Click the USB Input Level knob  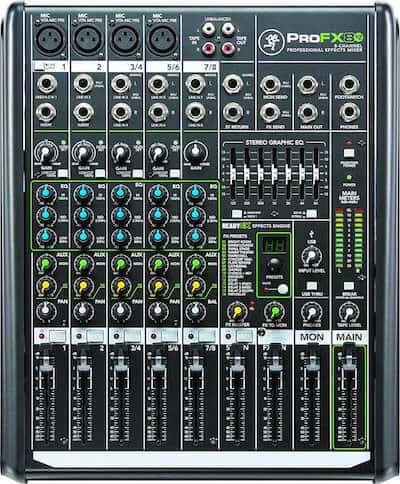pyautogui.click(x=312, y=257)
